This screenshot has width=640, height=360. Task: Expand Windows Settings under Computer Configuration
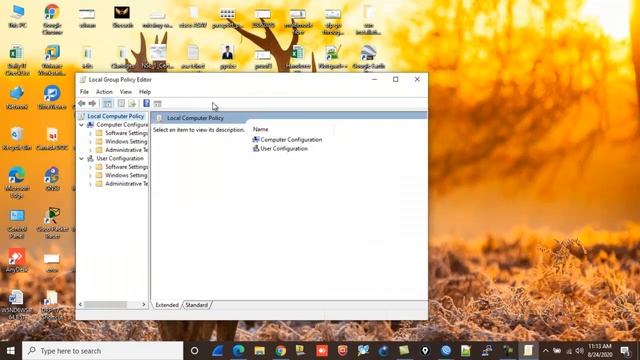pos(90,142)
